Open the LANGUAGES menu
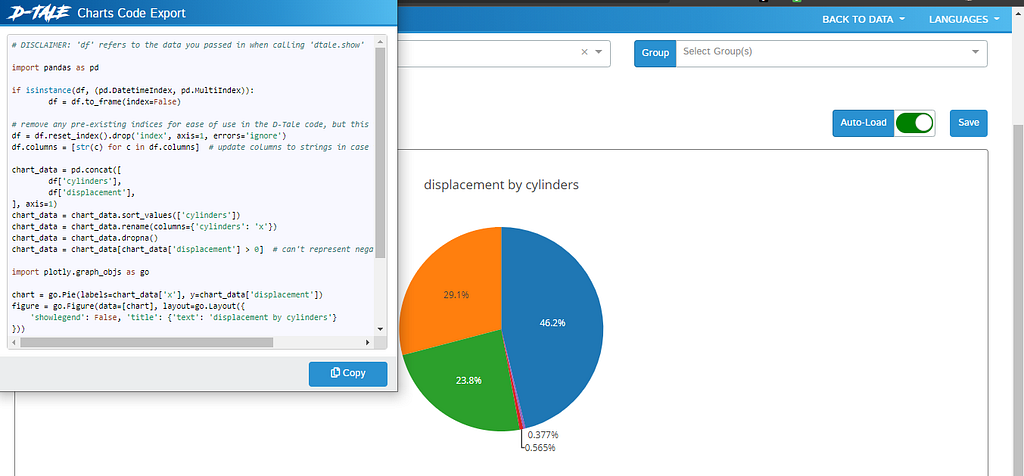 coord(965,19)
